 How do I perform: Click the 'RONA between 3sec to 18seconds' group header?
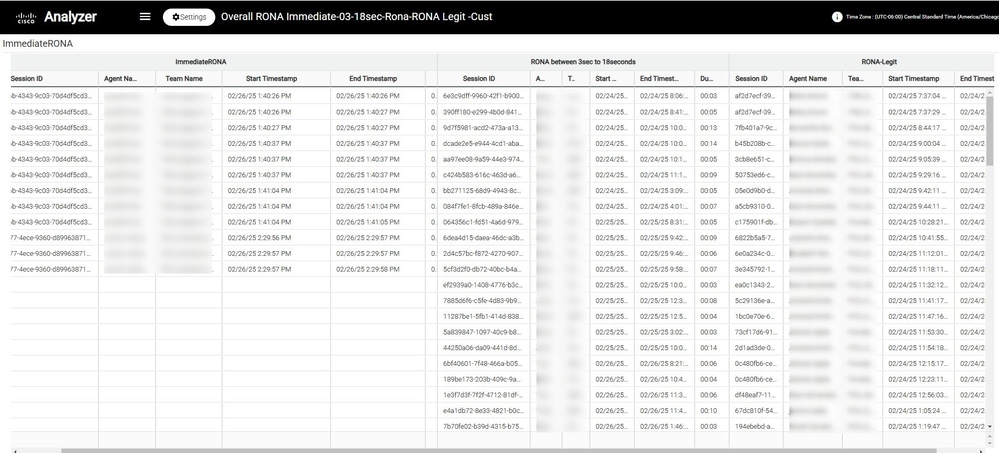click(x=583, y=62)
